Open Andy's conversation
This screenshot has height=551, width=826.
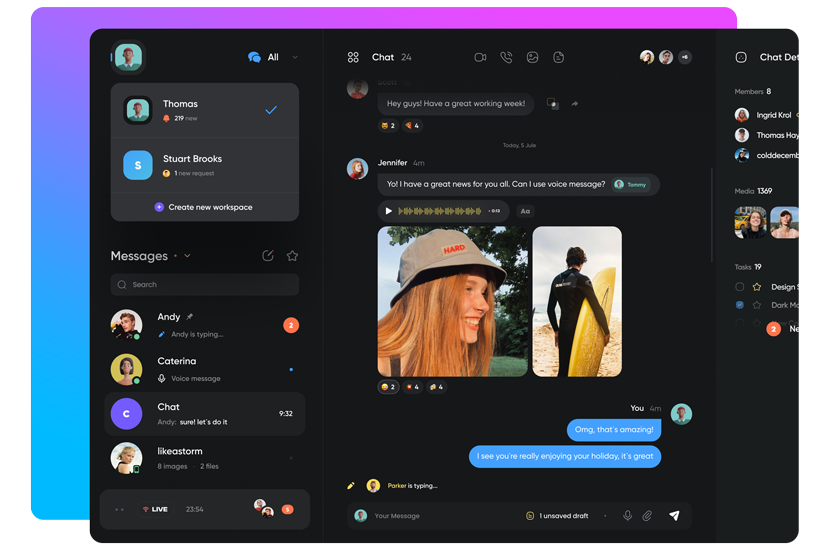[204, 325]
